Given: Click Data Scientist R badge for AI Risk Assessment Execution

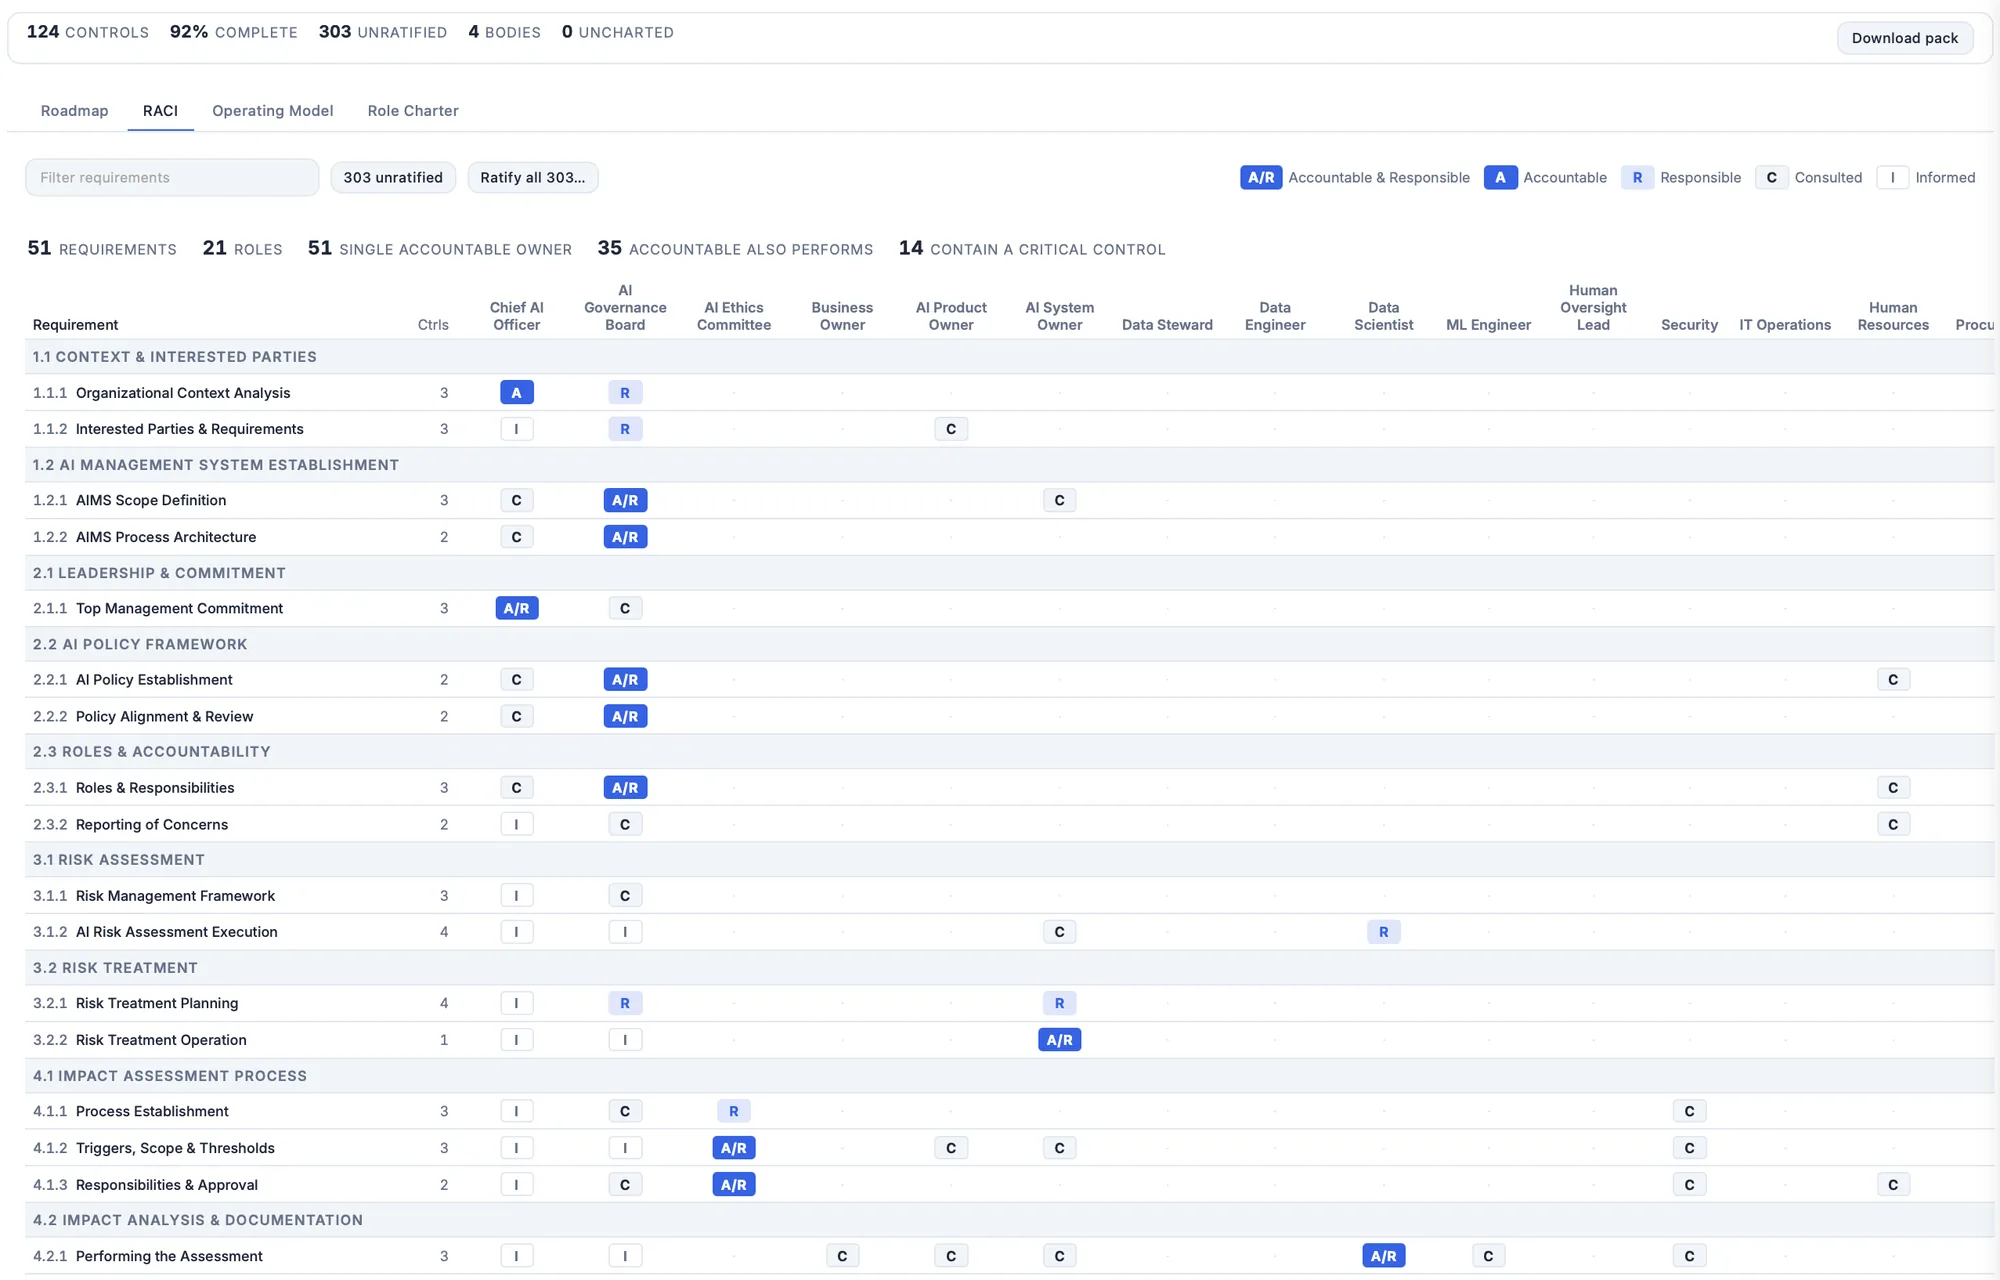Looking at the screenshot, I should coord(1383,932).
